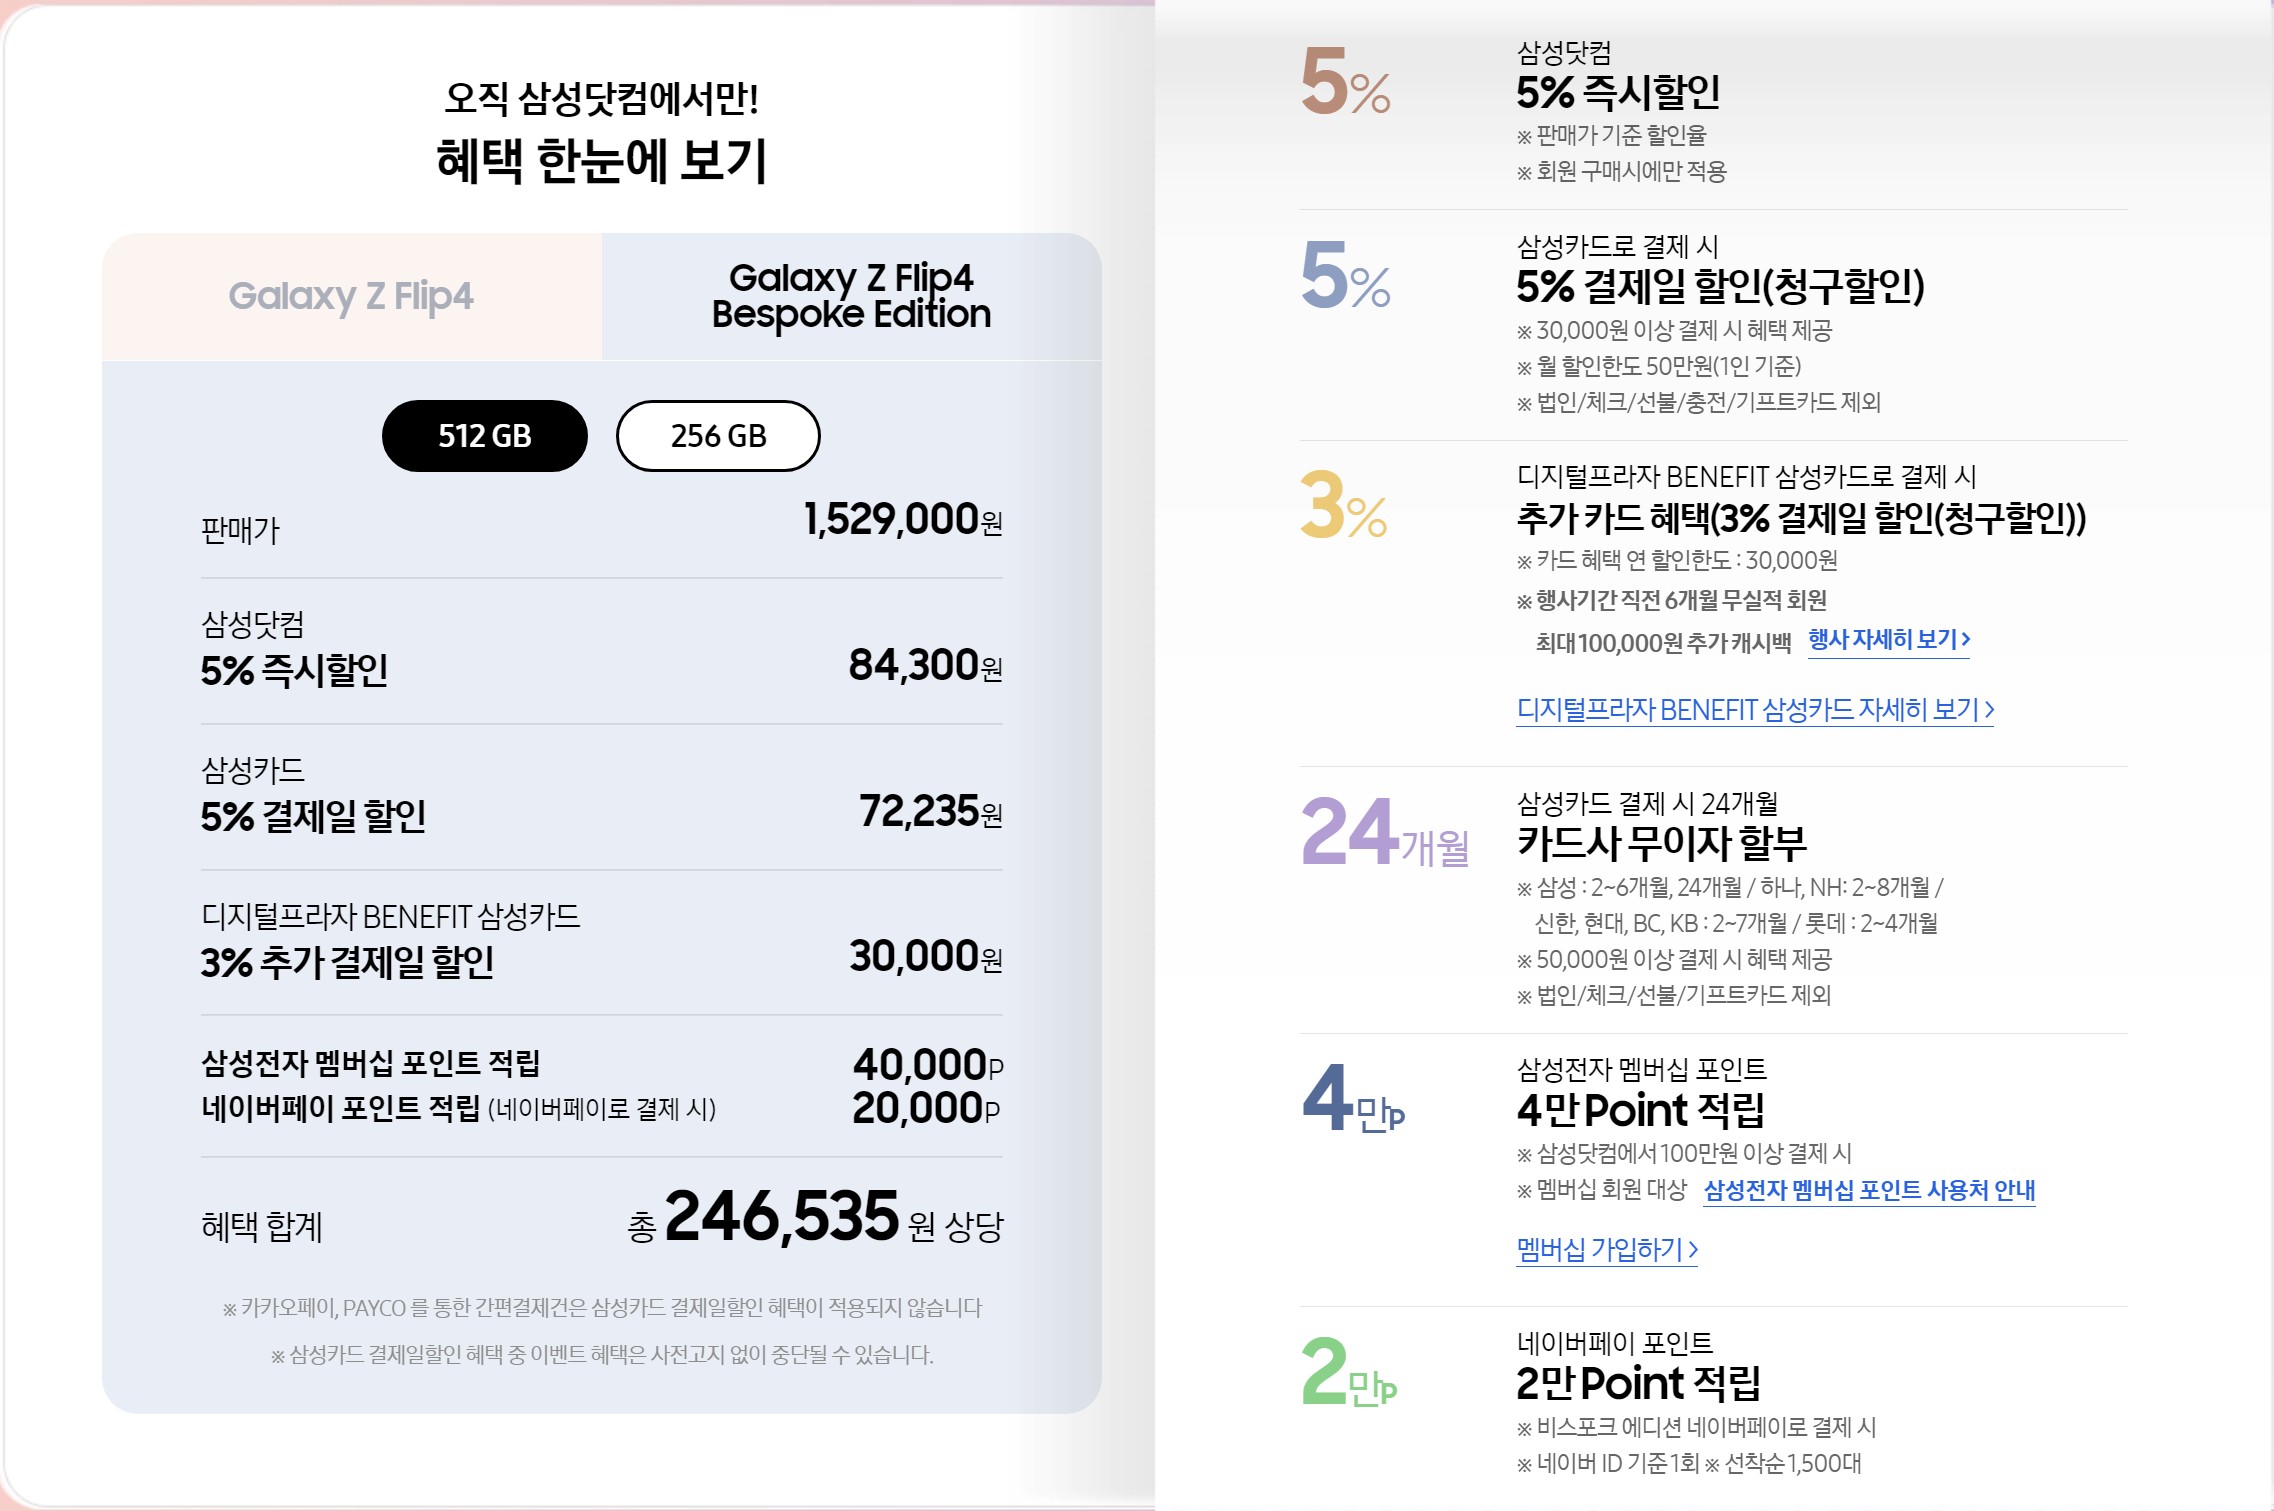
Task: Click the 1,529,000원 판매가 price
Action: 903,520
